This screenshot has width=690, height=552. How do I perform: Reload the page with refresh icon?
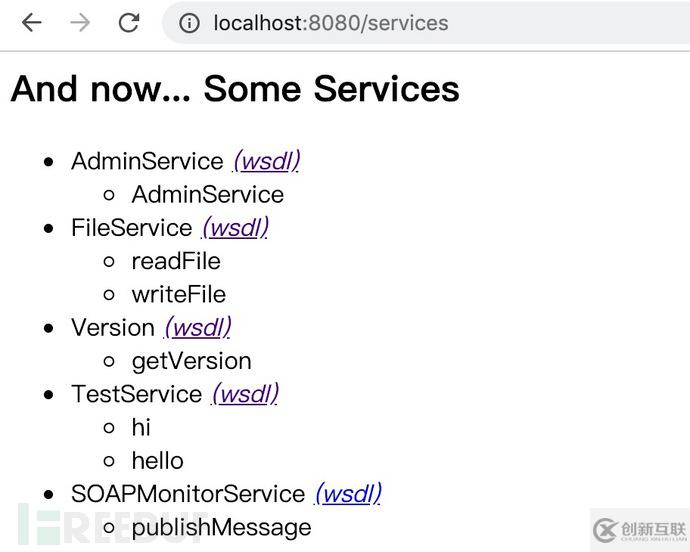(x=129, y=22)
